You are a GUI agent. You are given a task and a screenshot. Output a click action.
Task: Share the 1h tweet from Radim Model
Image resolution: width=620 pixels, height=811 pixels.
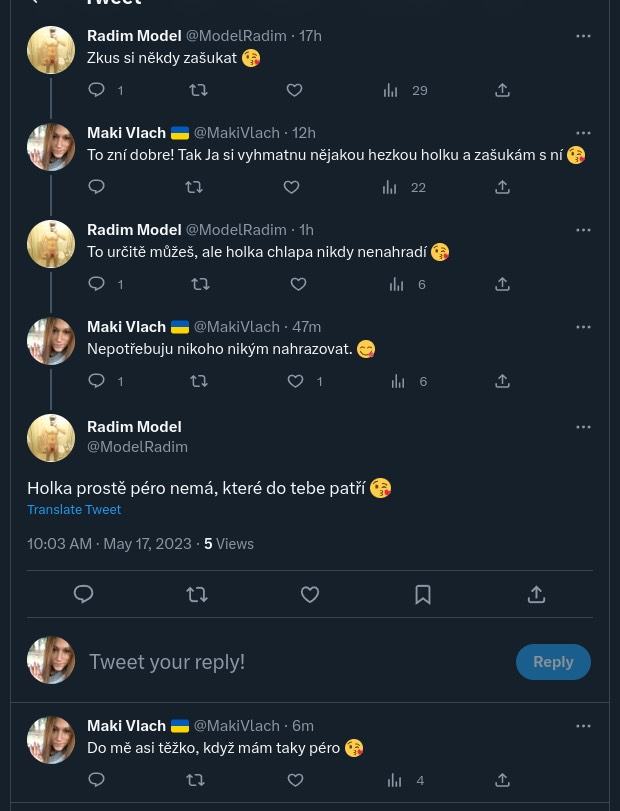click(502, 284)
